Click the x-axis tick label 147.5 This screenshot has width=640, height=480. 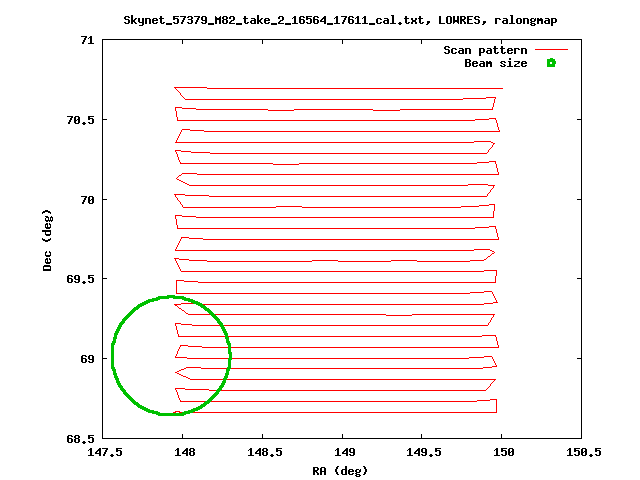pos(105,452)
